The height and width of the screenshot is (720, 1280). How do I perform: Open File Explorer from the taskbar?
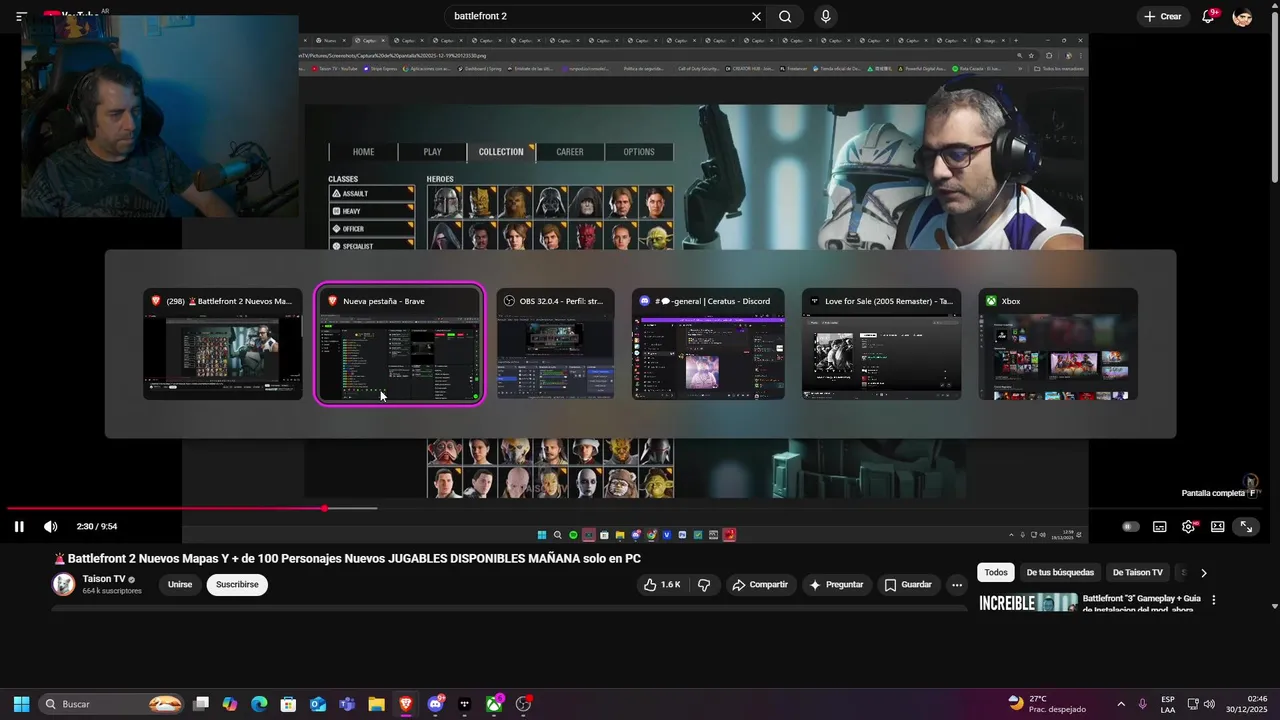376,704
